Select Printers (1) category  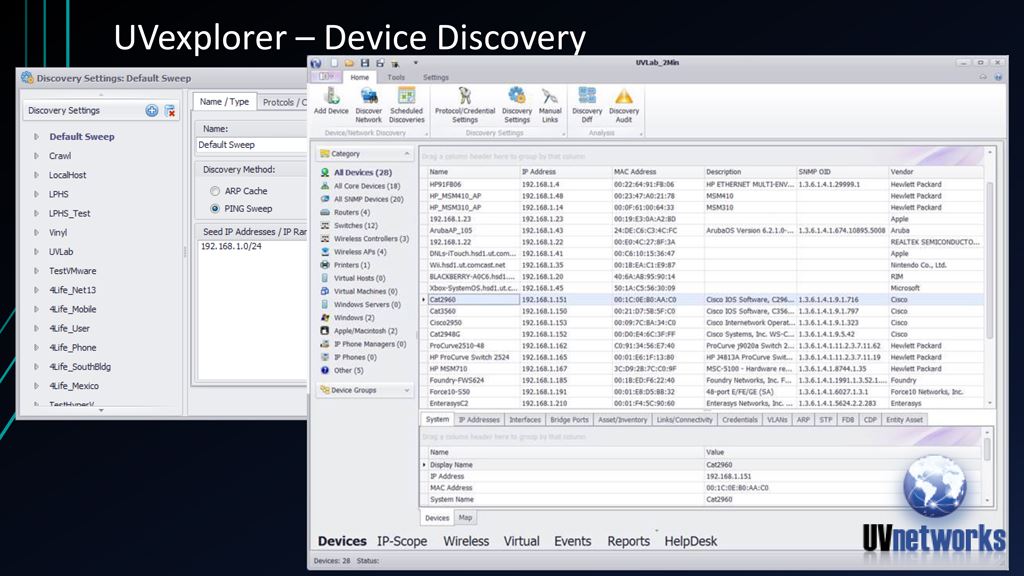[351, 265]
